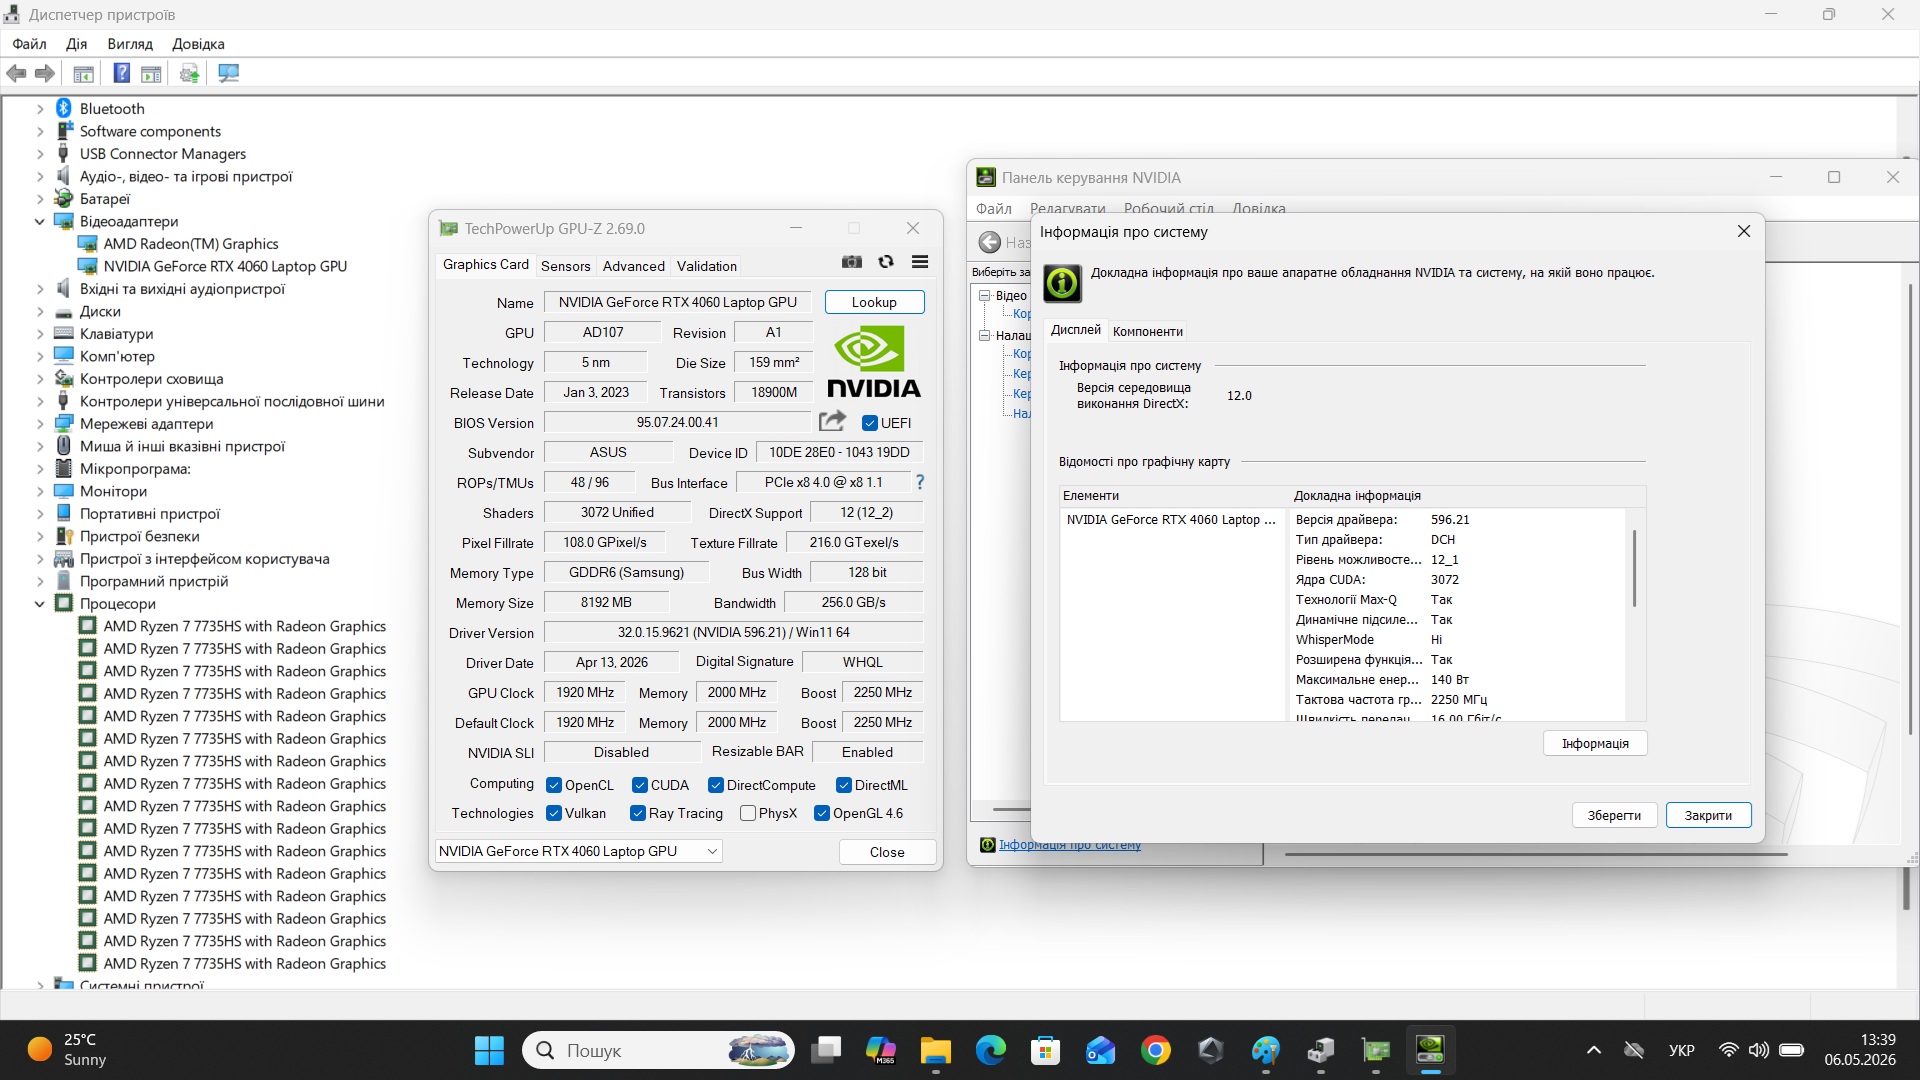The width and height of the screenshot is (1920, 1080).
Task: Collapse the Відео node in NVIDIA tree
Action: [x=985, y=296]
